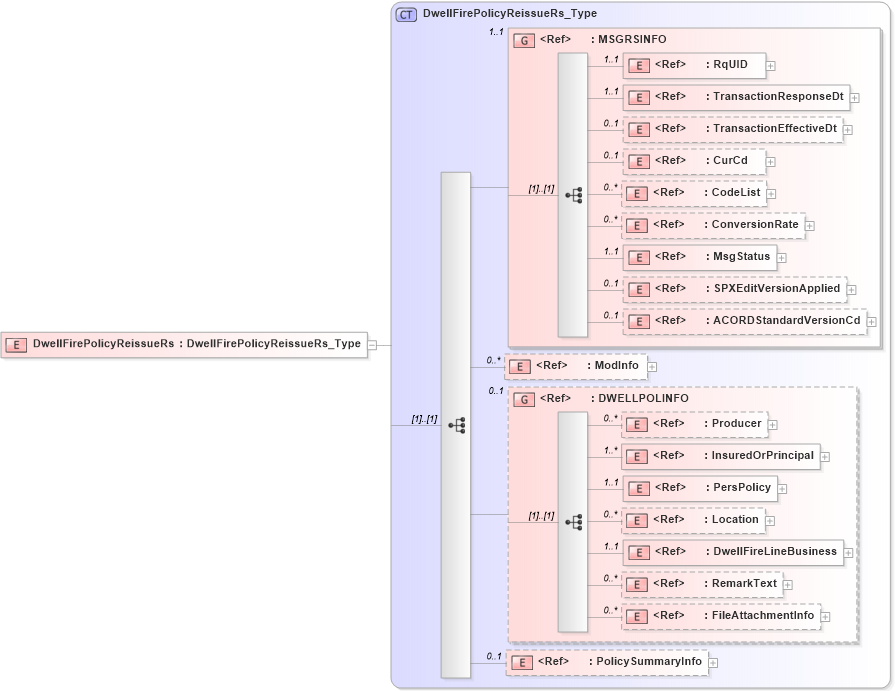The image size is (895, 691).
Task: Select the E icon of the RqUID element
Action: click(x=637, y=65)
